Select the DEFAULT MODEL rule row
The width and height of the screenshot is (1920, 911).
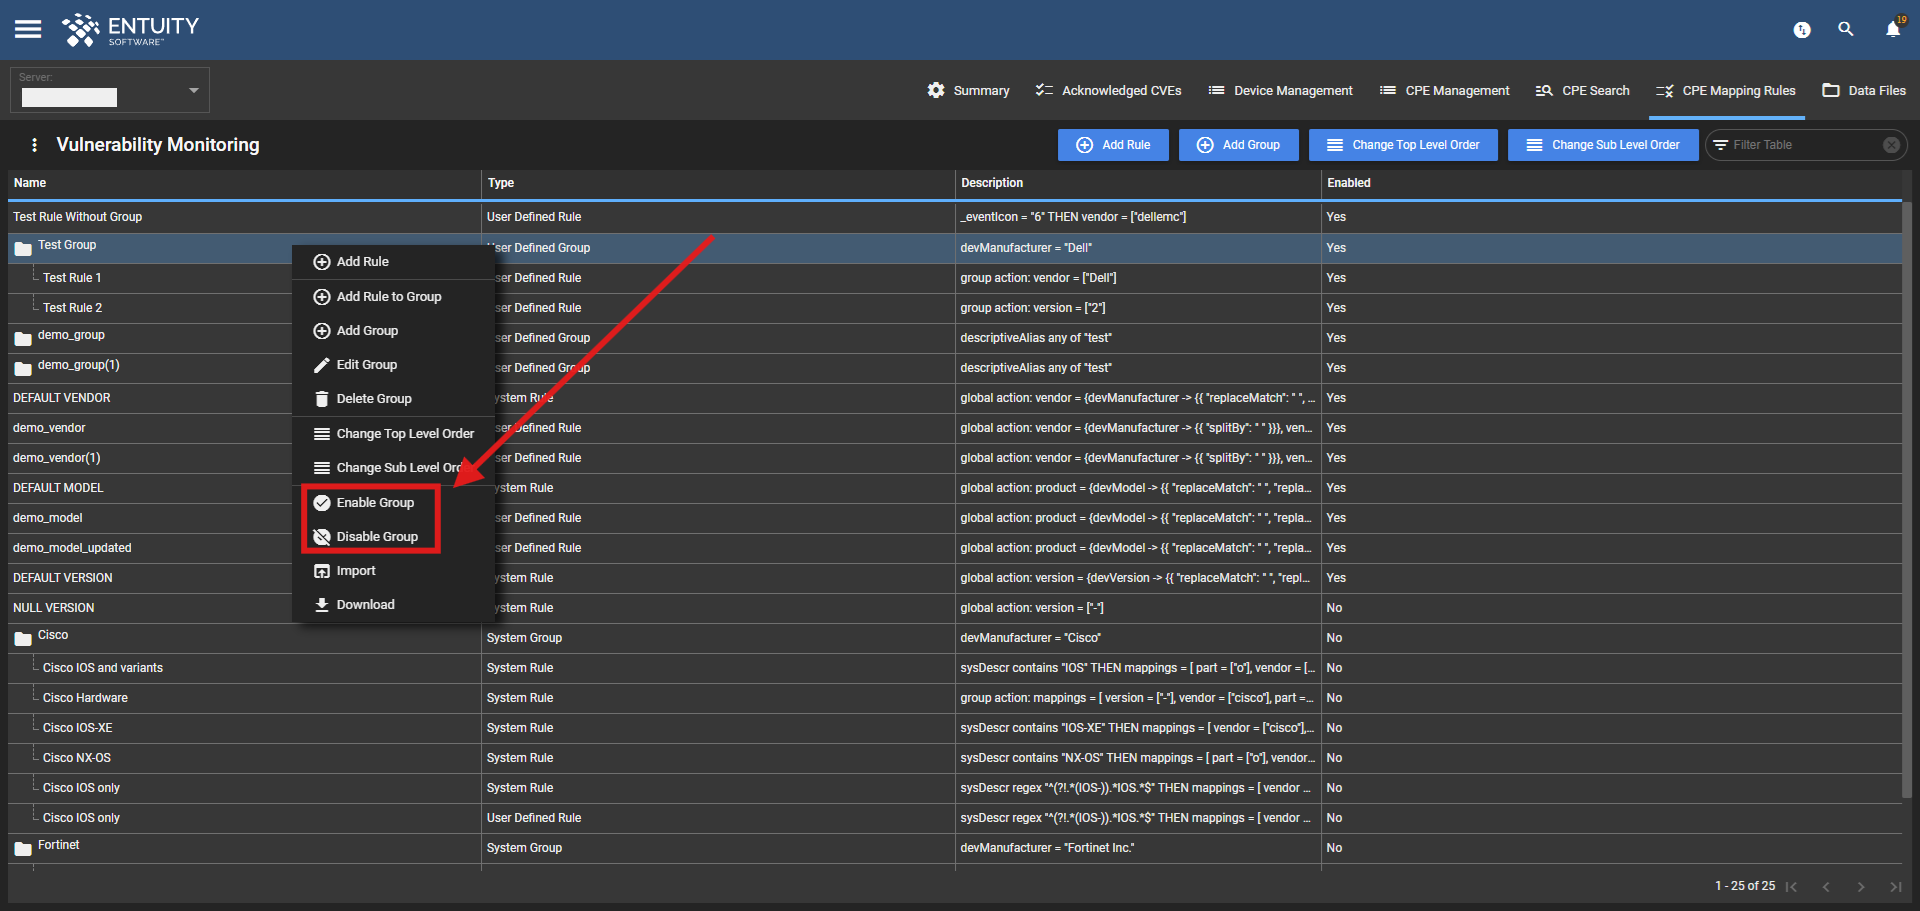point(955,488)
